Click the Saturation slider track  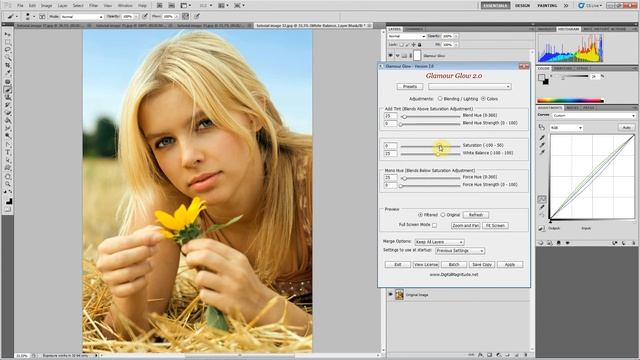430,146
